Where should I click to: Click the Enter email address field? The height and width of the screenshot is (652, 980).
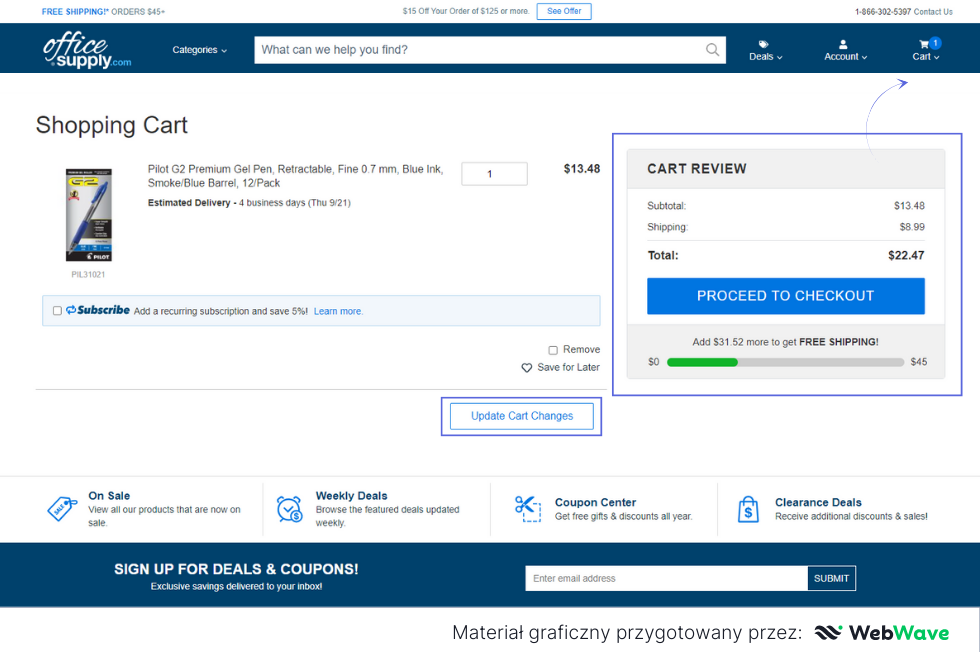pyautogui.click(x=666, y=578)
